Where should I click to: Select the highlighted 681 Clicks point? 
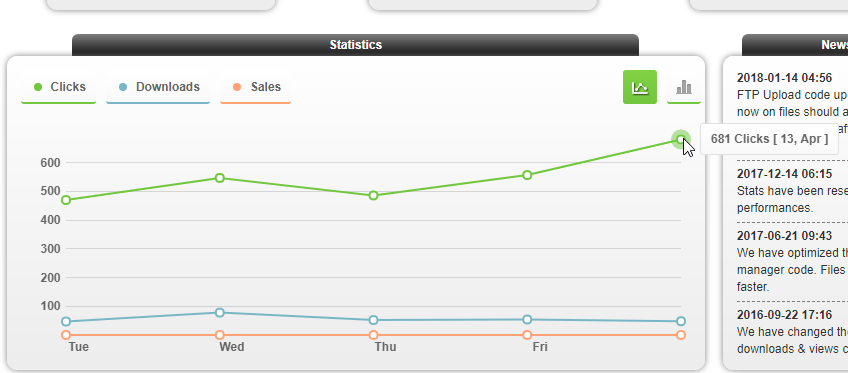(681, 139)
